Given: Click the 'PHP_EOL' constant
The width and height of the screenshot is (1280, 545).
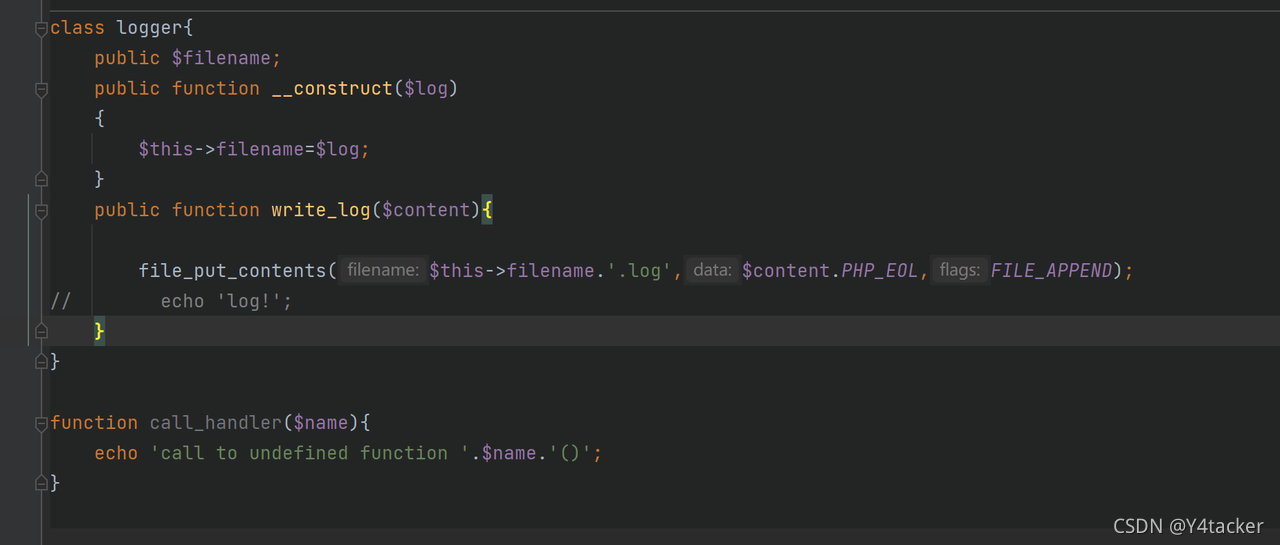Looking at the screenshot, I should (880, 271).
